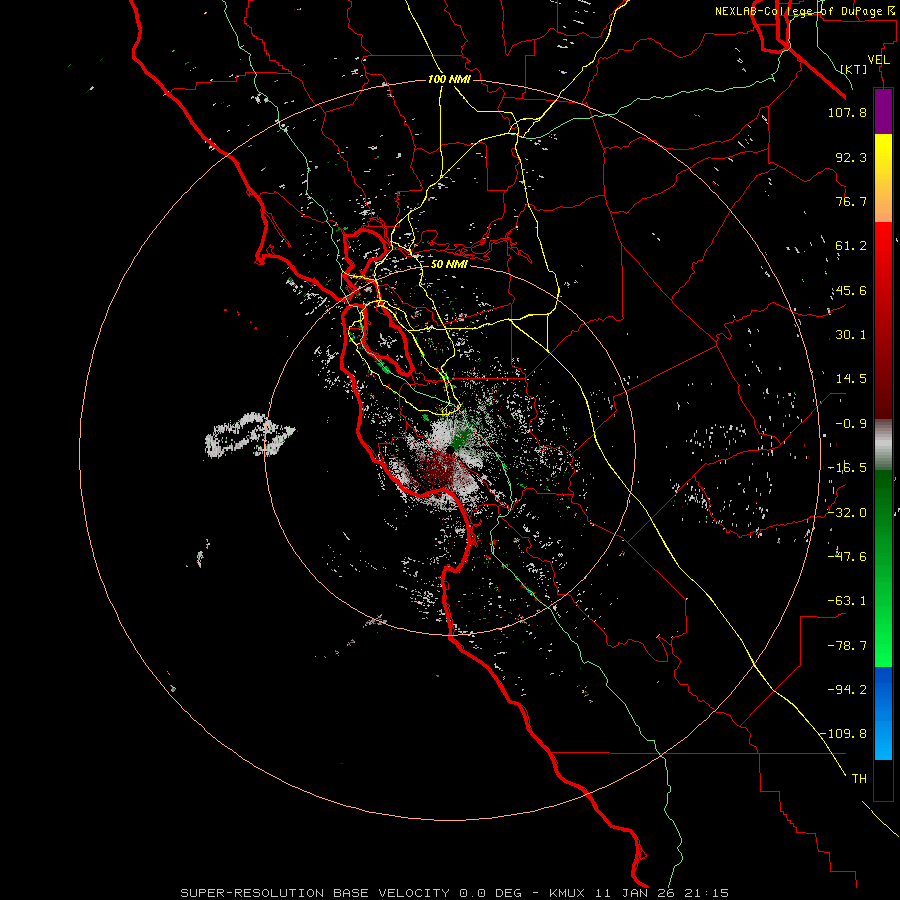Screen dimensions: 900x900
Task: Select the 14.5 velocity scale value
Action: (851, 379)
